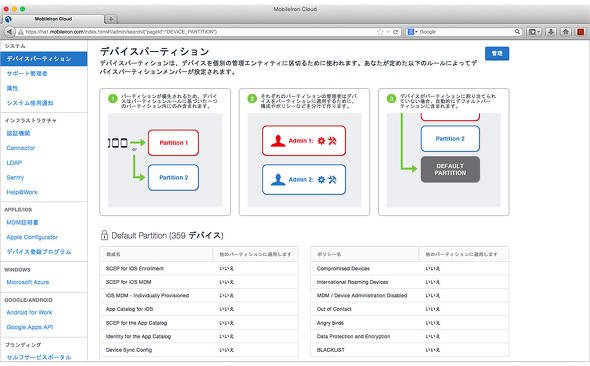Click the blue Admin 2 box in diagram

pos(304,179)
